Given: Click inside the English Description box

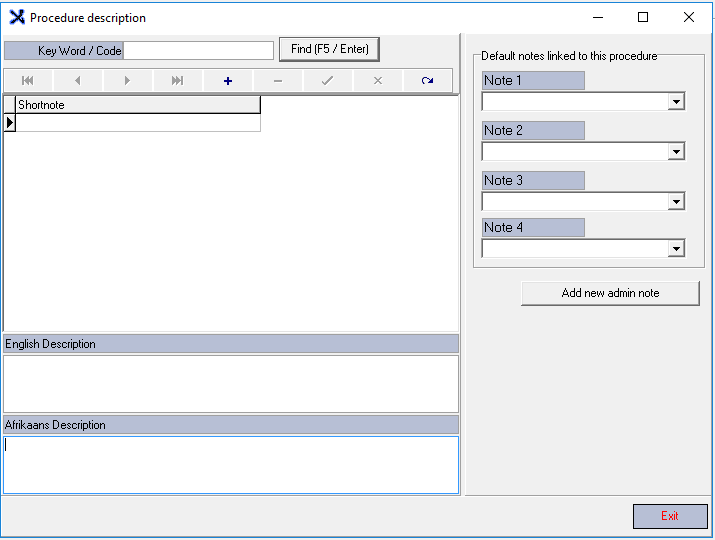Looking at the screenshot, I should tap(230, 383).
